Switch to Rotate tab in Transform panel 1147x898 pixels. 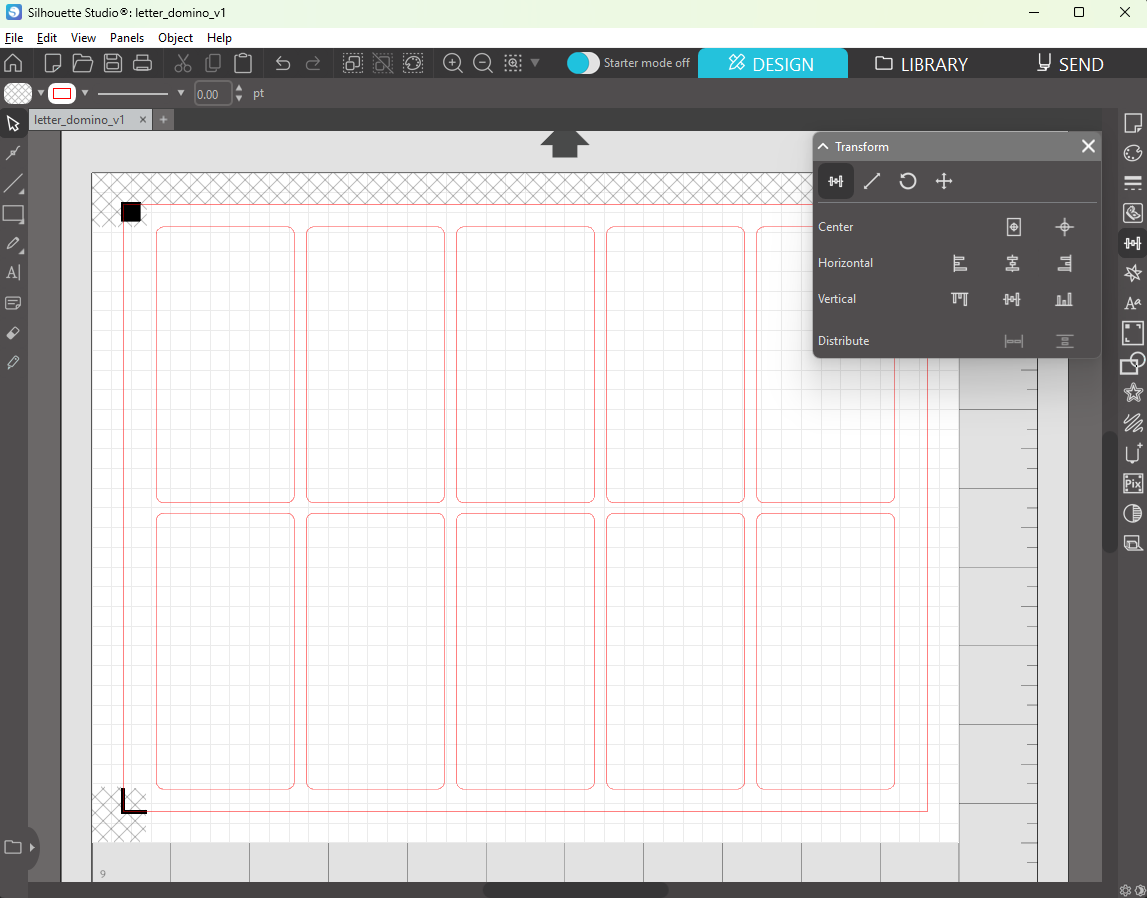click(908, 181)
